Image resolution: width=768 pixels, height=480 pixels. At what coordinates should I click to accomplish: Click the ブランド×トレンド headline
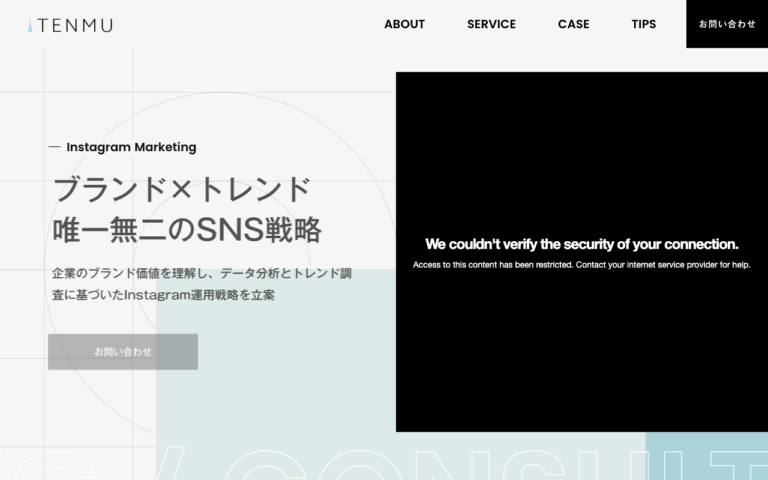coord(181,190)
